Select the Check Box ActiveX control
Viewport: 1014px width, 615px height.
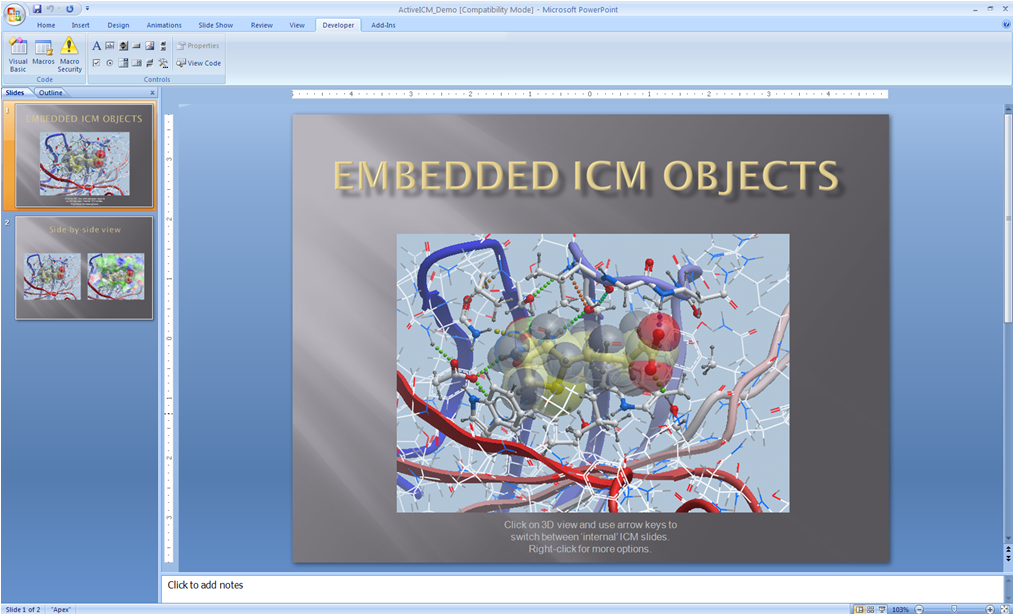click(96, 63)
